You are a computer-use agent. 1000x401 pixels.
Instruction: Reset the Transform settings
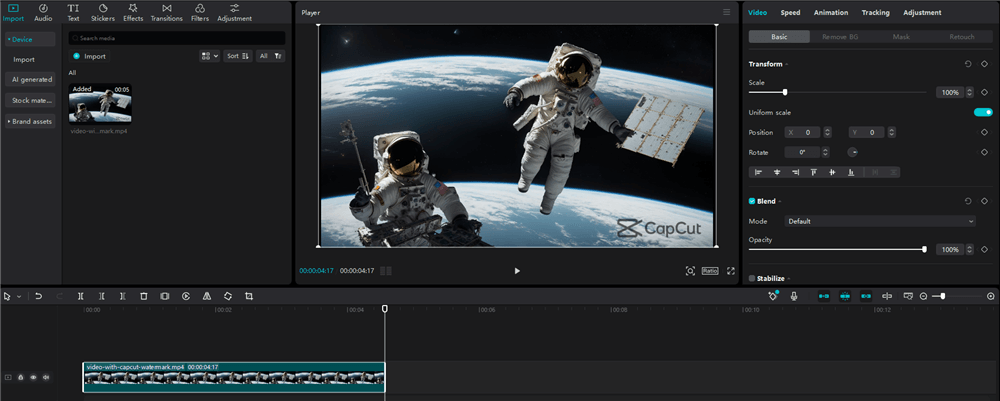pos(968,64)
